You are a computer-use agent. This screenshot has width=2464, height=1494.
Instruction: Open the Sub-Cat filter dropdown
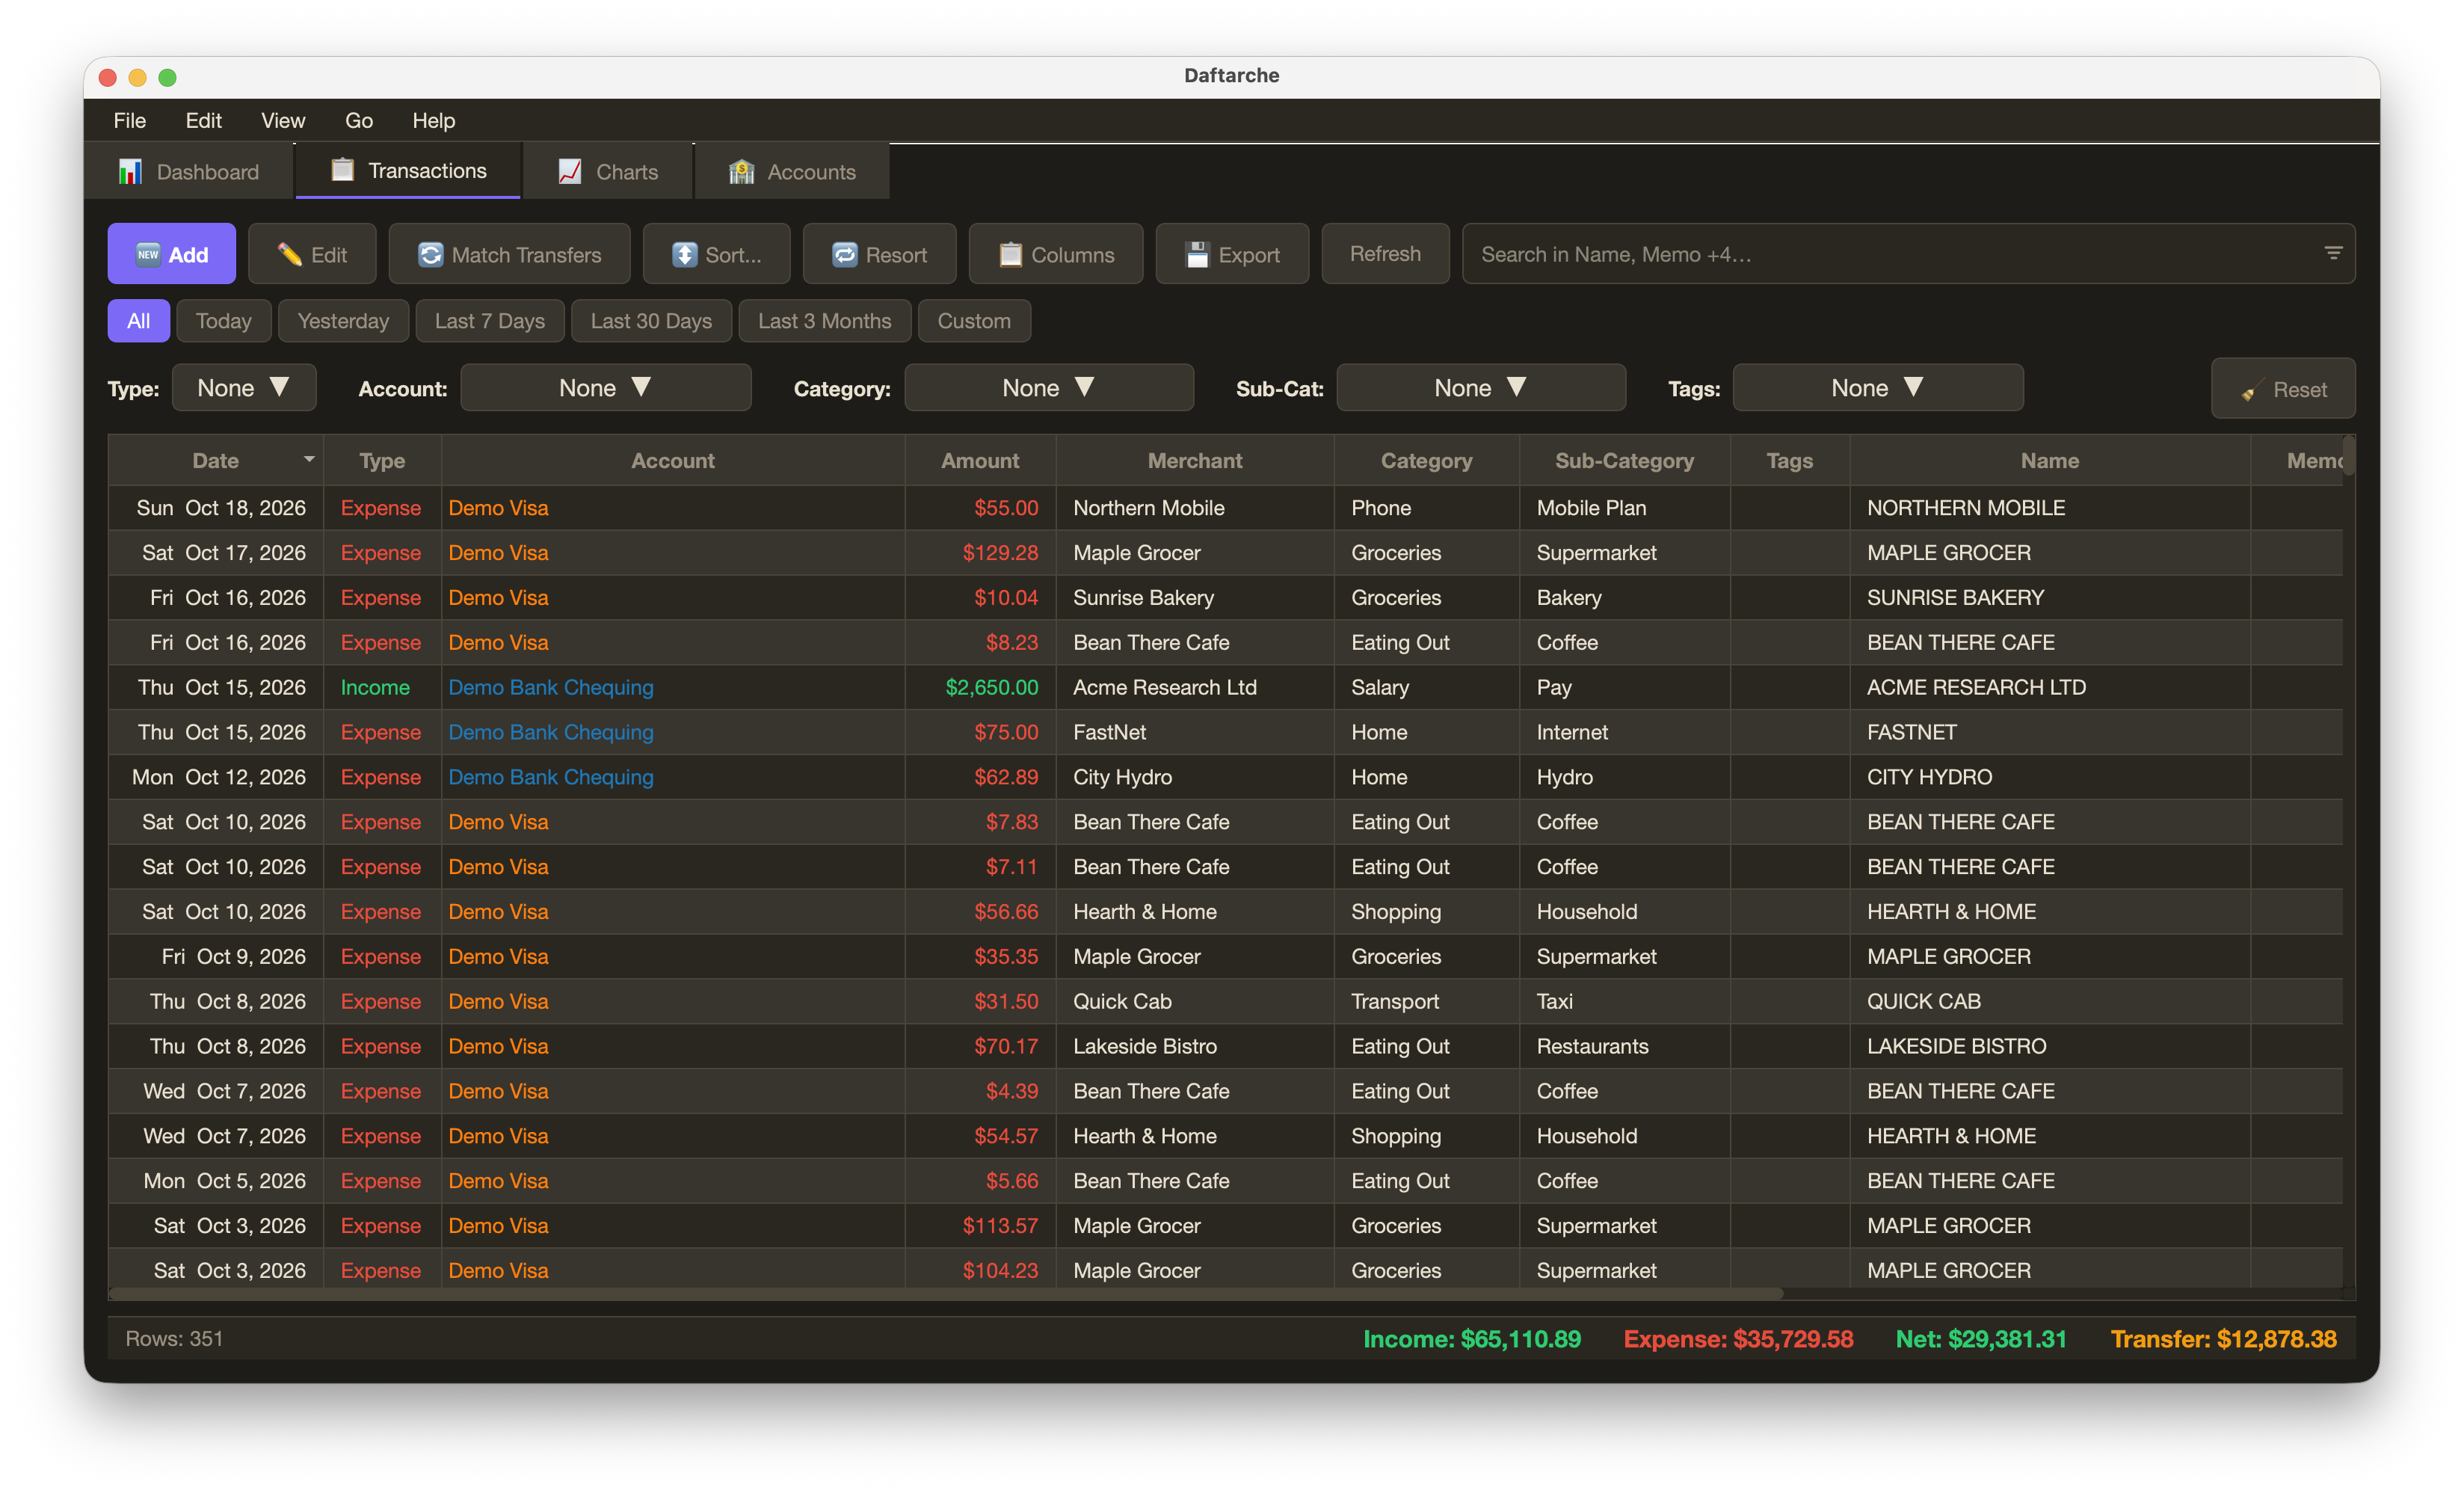point(1481,388)
